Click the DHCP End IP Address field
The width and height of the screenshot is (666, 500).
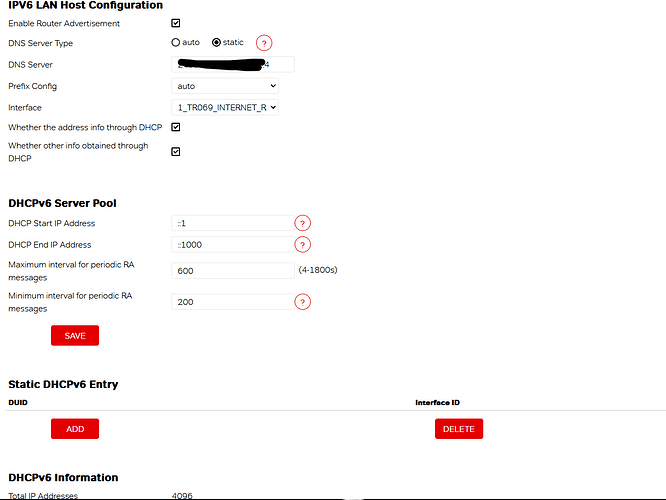(231, 244)
